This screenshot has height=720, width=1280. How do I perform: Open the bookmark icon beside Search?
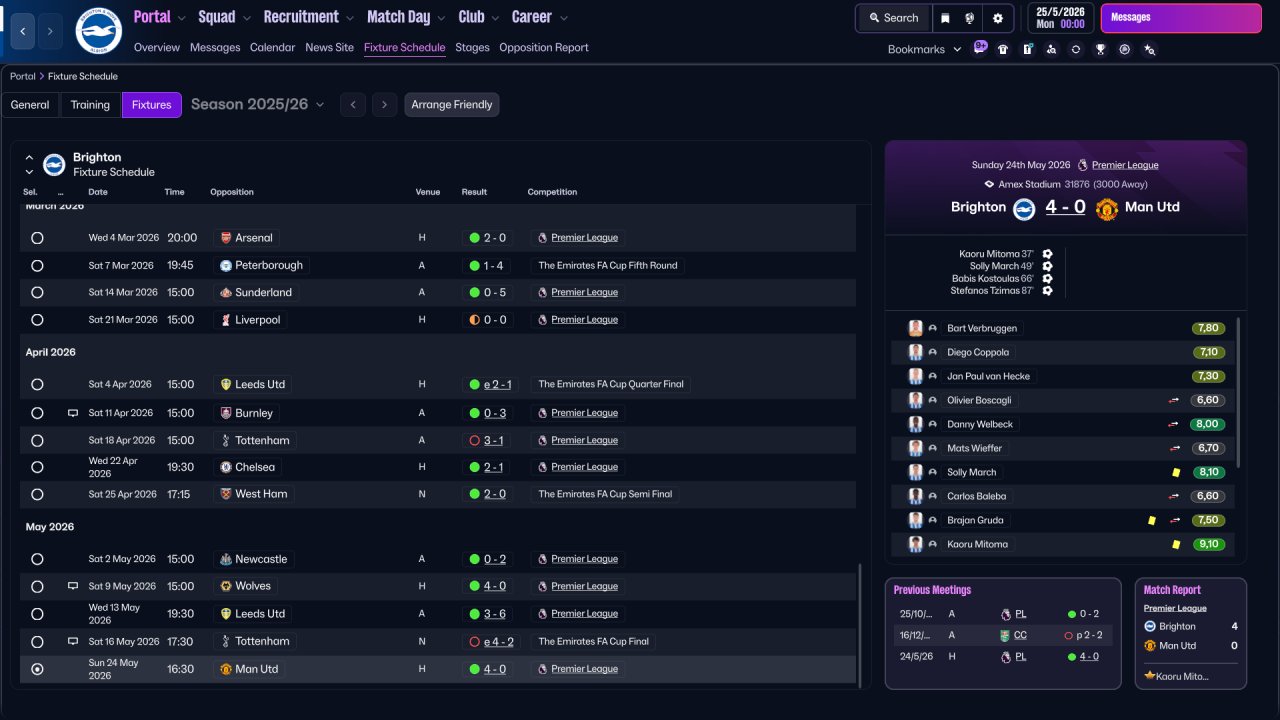[945, 18]
